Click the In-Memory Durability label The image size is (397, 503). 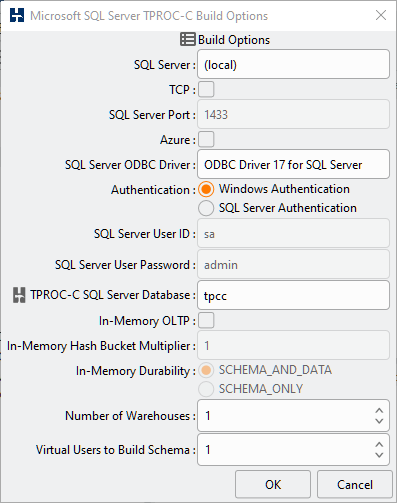tap(136, 371)
